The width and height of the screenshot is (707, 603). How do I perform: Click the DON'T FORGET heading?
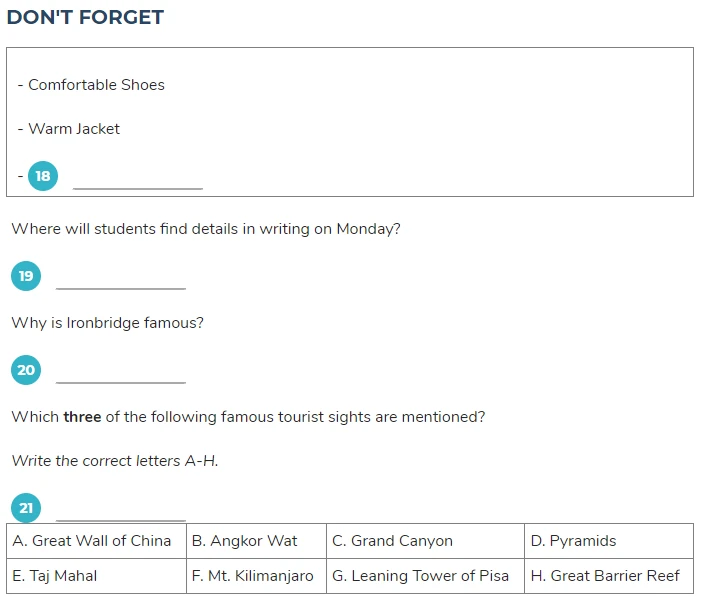click(x=85, y=18)
